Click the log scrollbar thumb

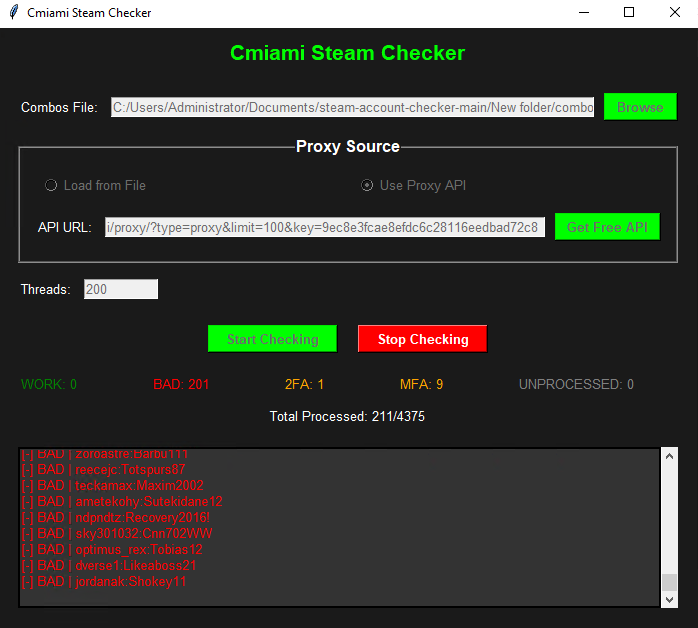pyautogui.click(x=669, y=582)
